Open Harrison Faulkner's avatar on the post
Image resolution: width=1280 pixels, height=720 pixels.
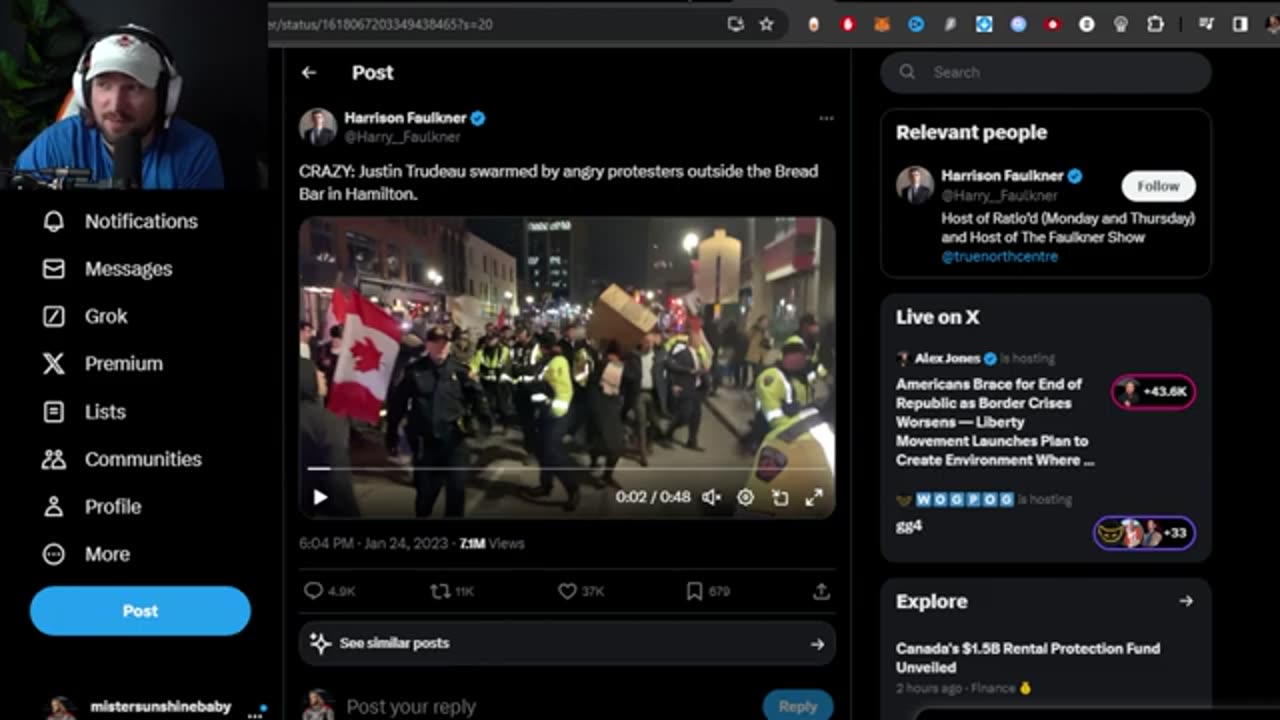pyautogui.click(x=318, y=127)
